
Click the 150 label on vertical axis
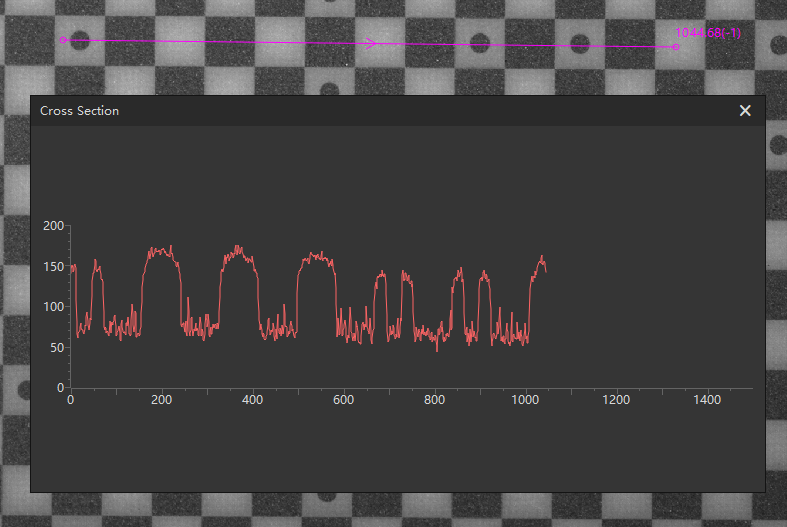53,267
